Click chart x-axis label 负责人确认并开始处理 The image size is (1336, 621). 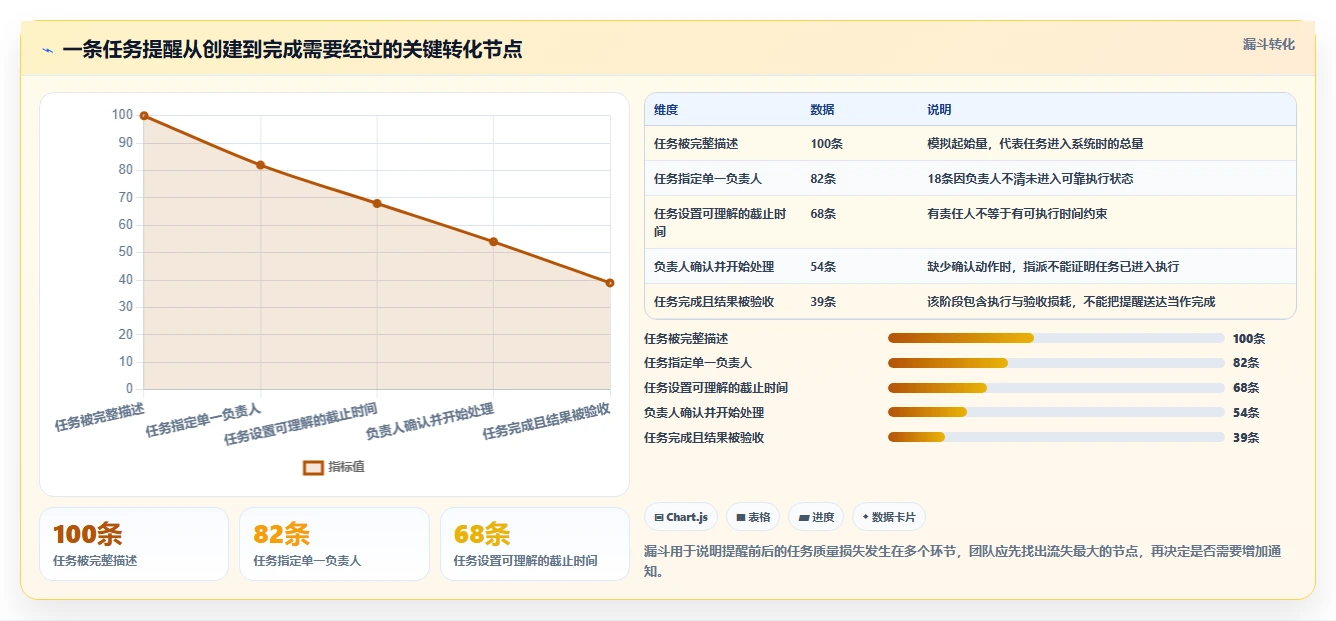(430, 421)
